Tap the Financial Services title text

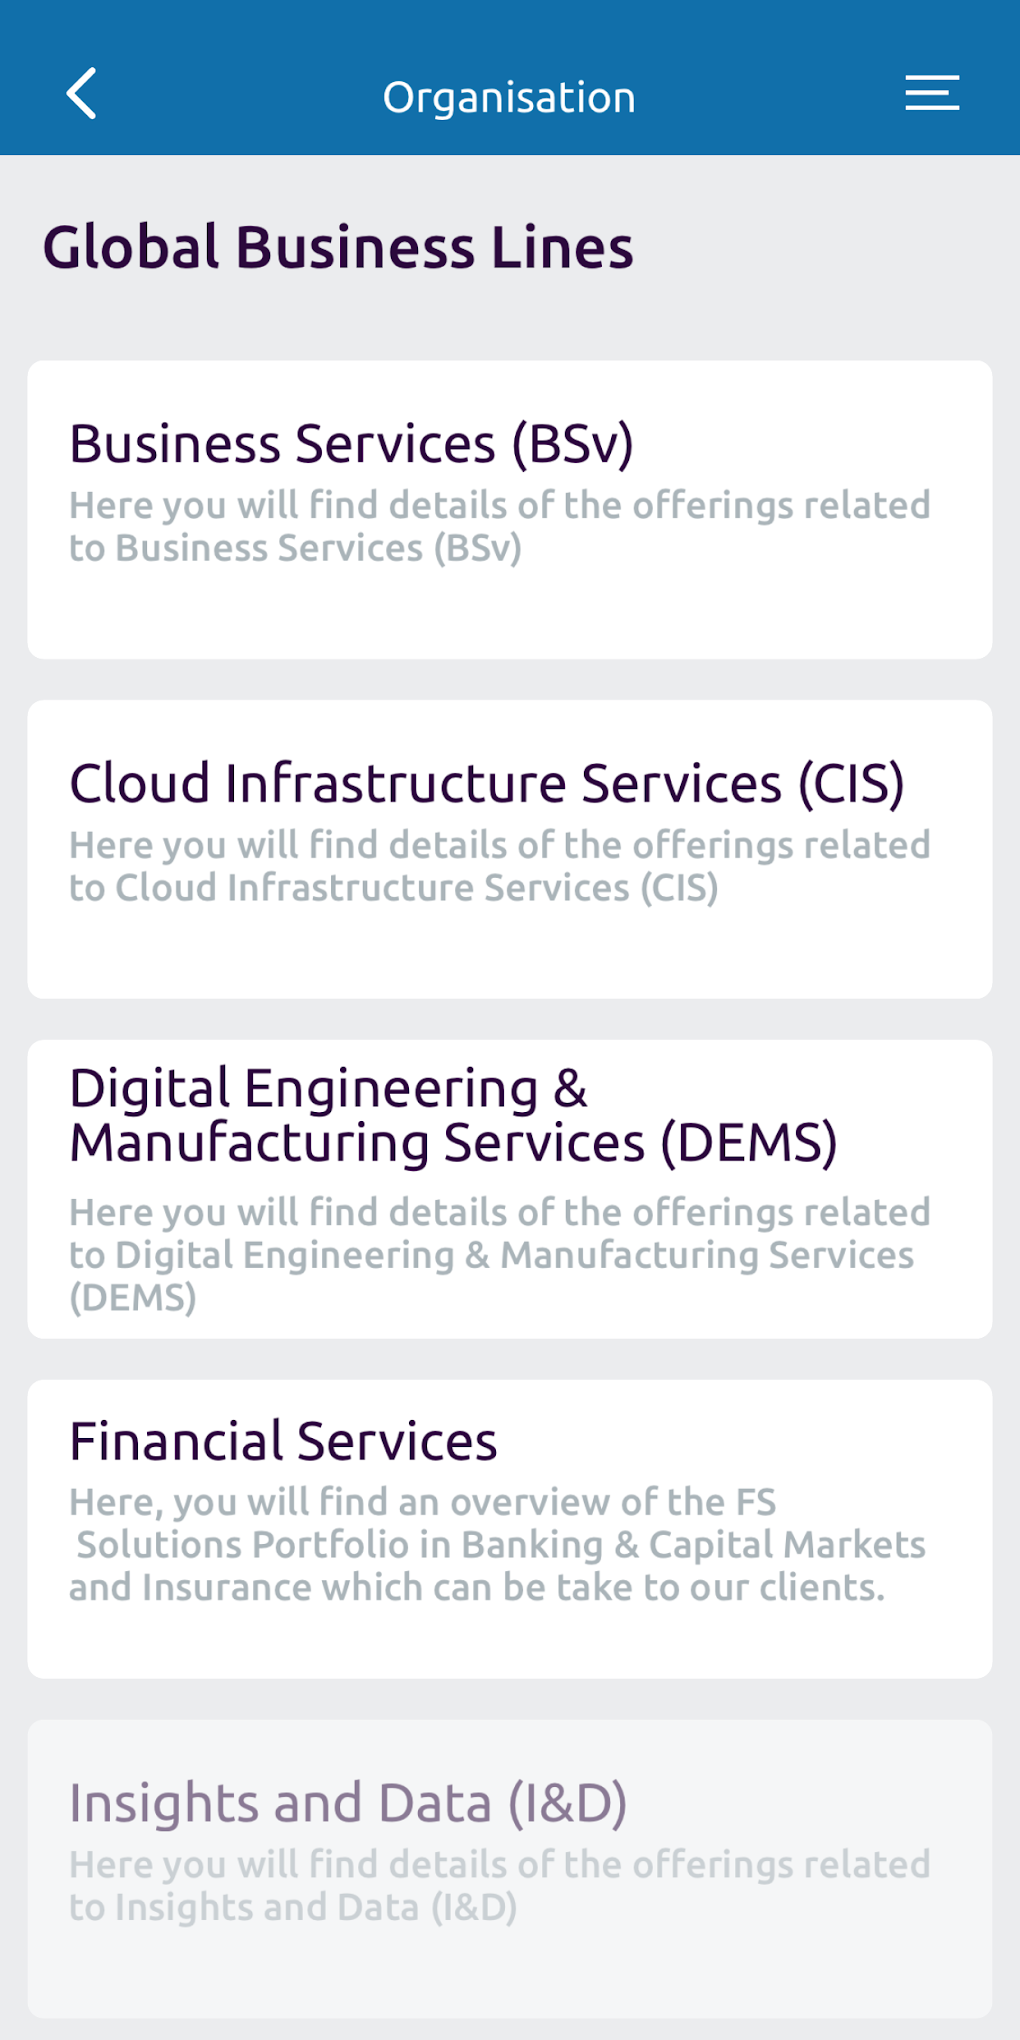point(283,1442)
